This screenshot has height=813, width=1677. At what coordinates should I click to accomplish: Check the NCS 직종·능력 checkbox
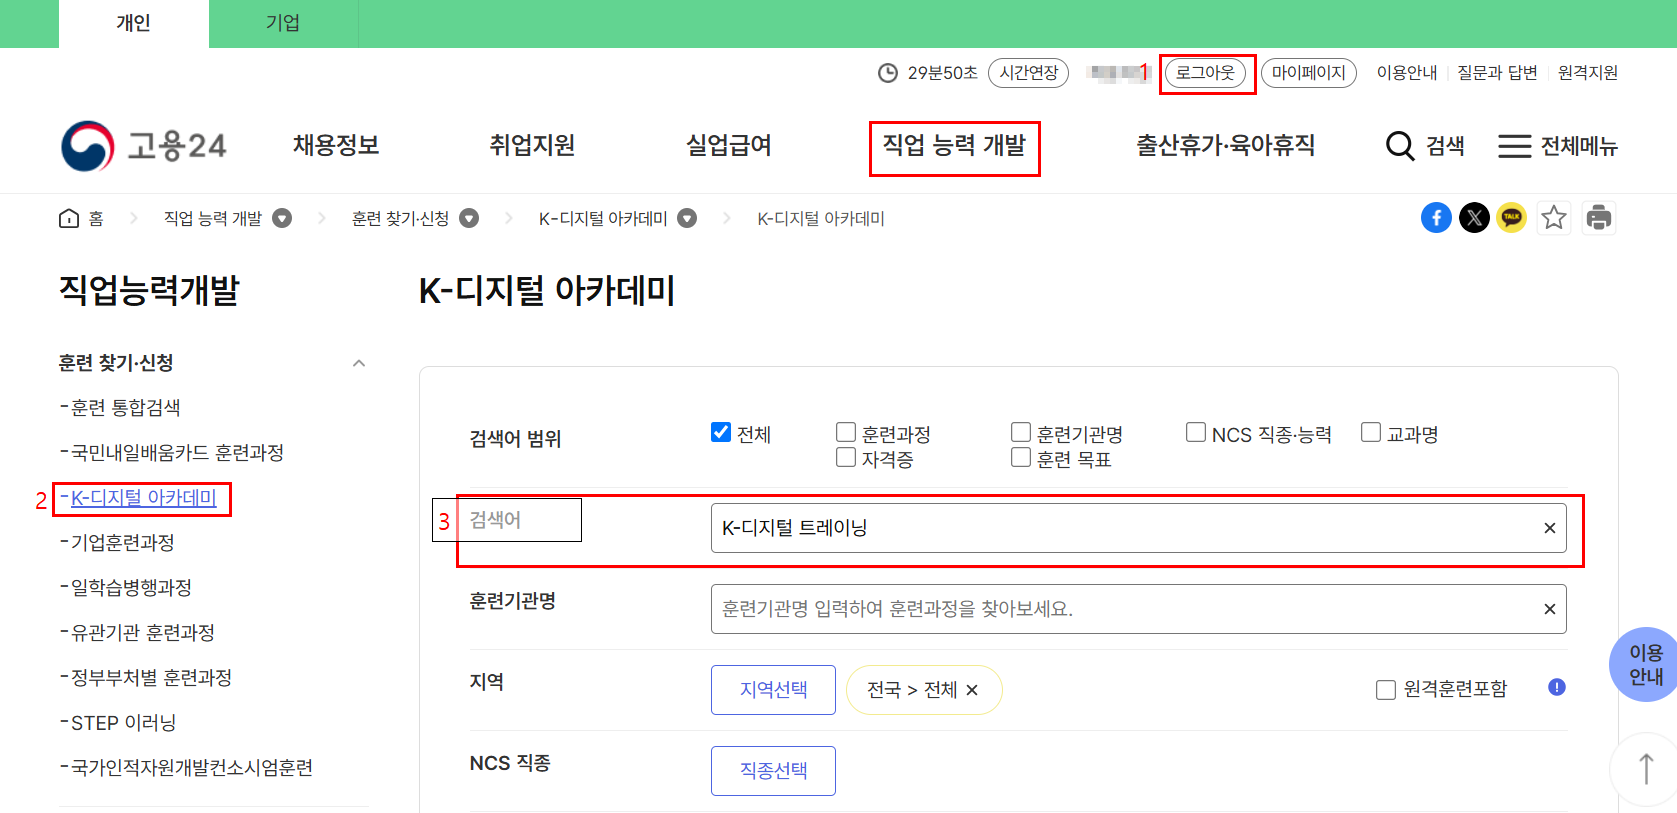[1196, 432]
